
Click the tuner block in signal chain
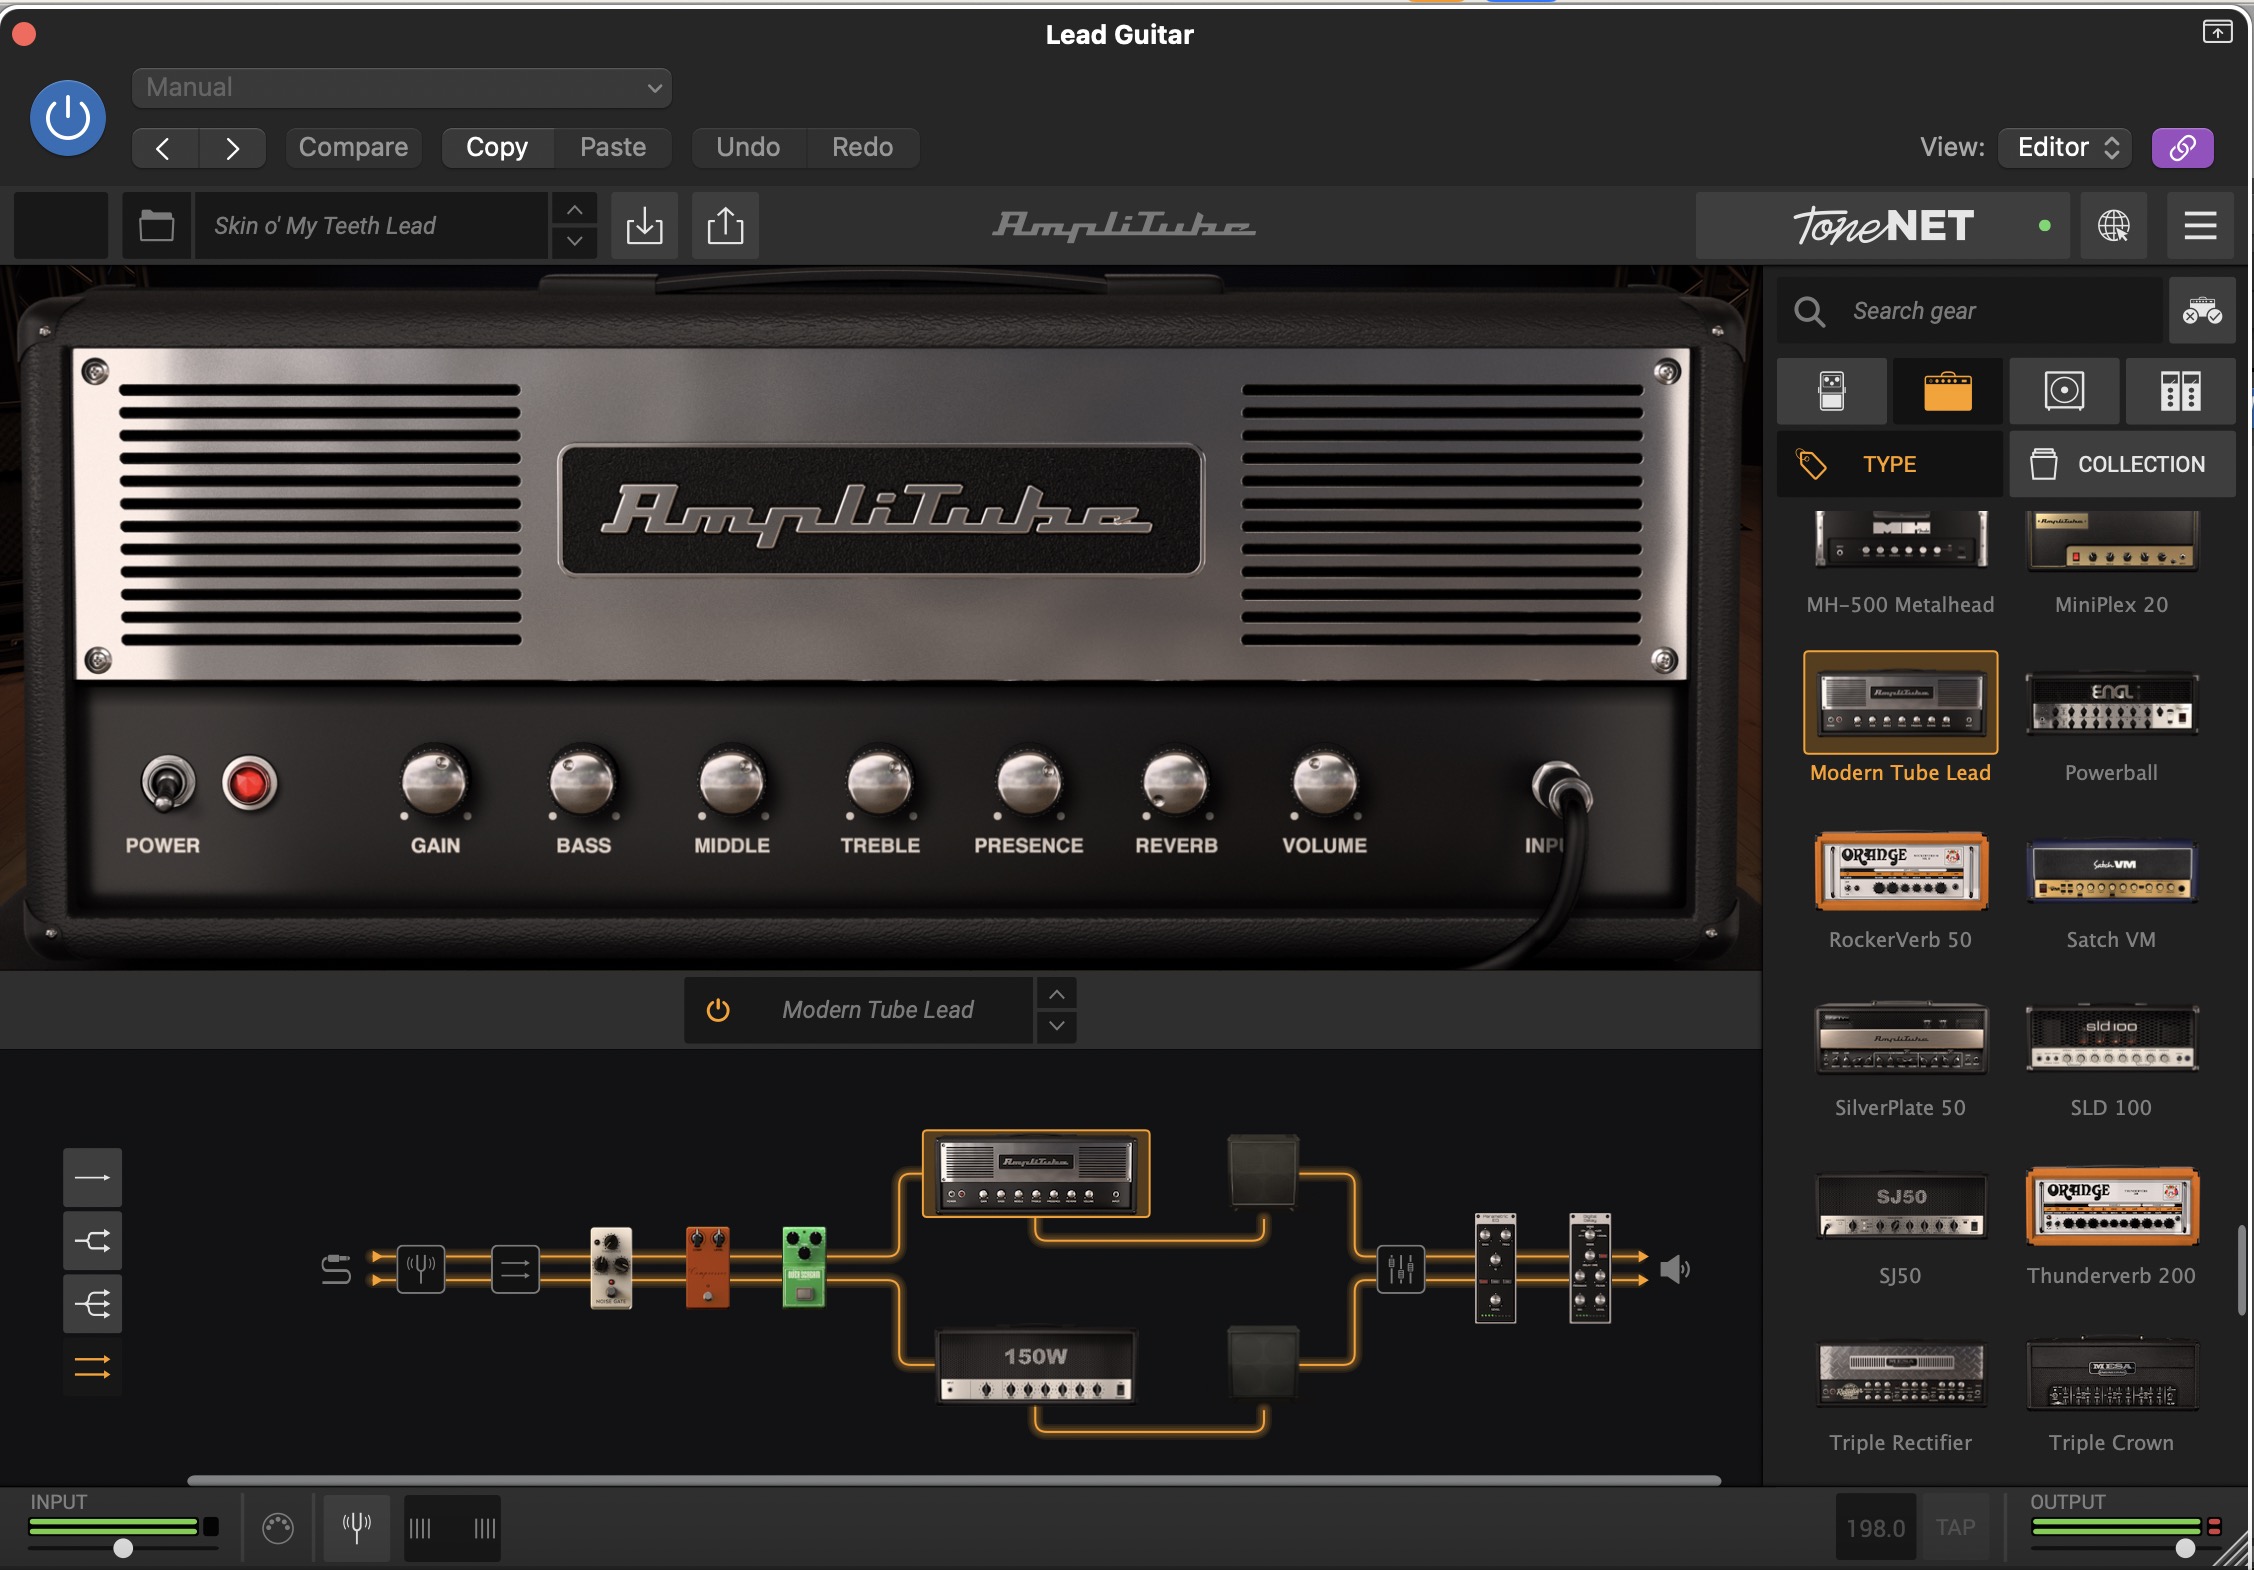pos(420,1269)
